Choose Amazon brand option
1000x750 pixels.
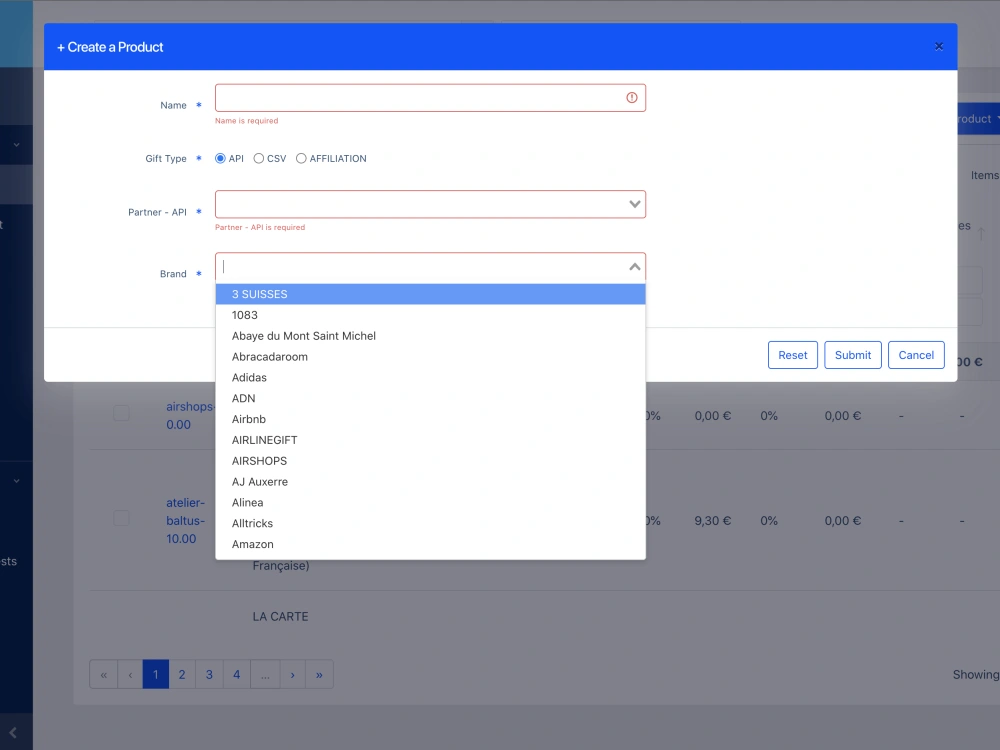(430, 544)
